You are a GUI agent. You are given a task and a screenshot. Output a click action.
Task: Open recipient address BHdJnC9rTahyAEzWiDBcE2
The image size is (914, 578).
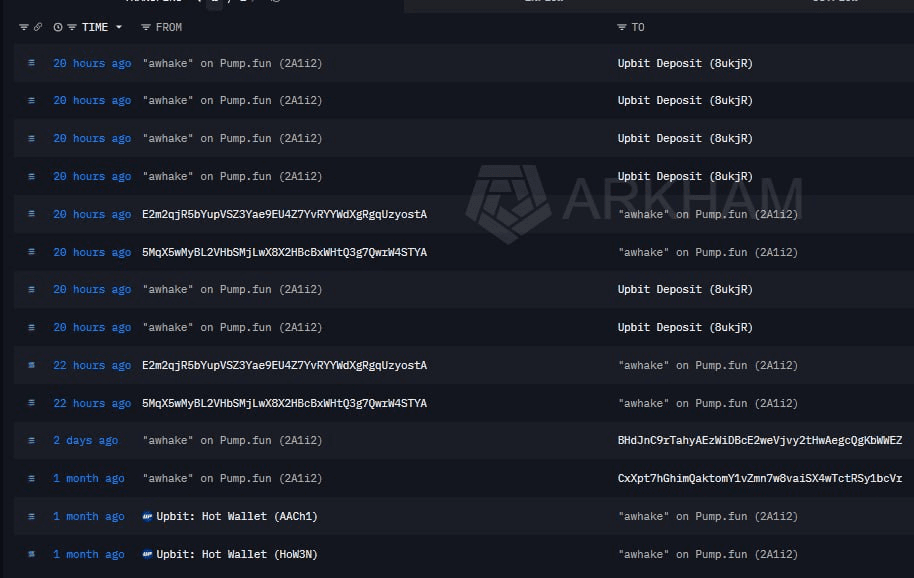760,440
